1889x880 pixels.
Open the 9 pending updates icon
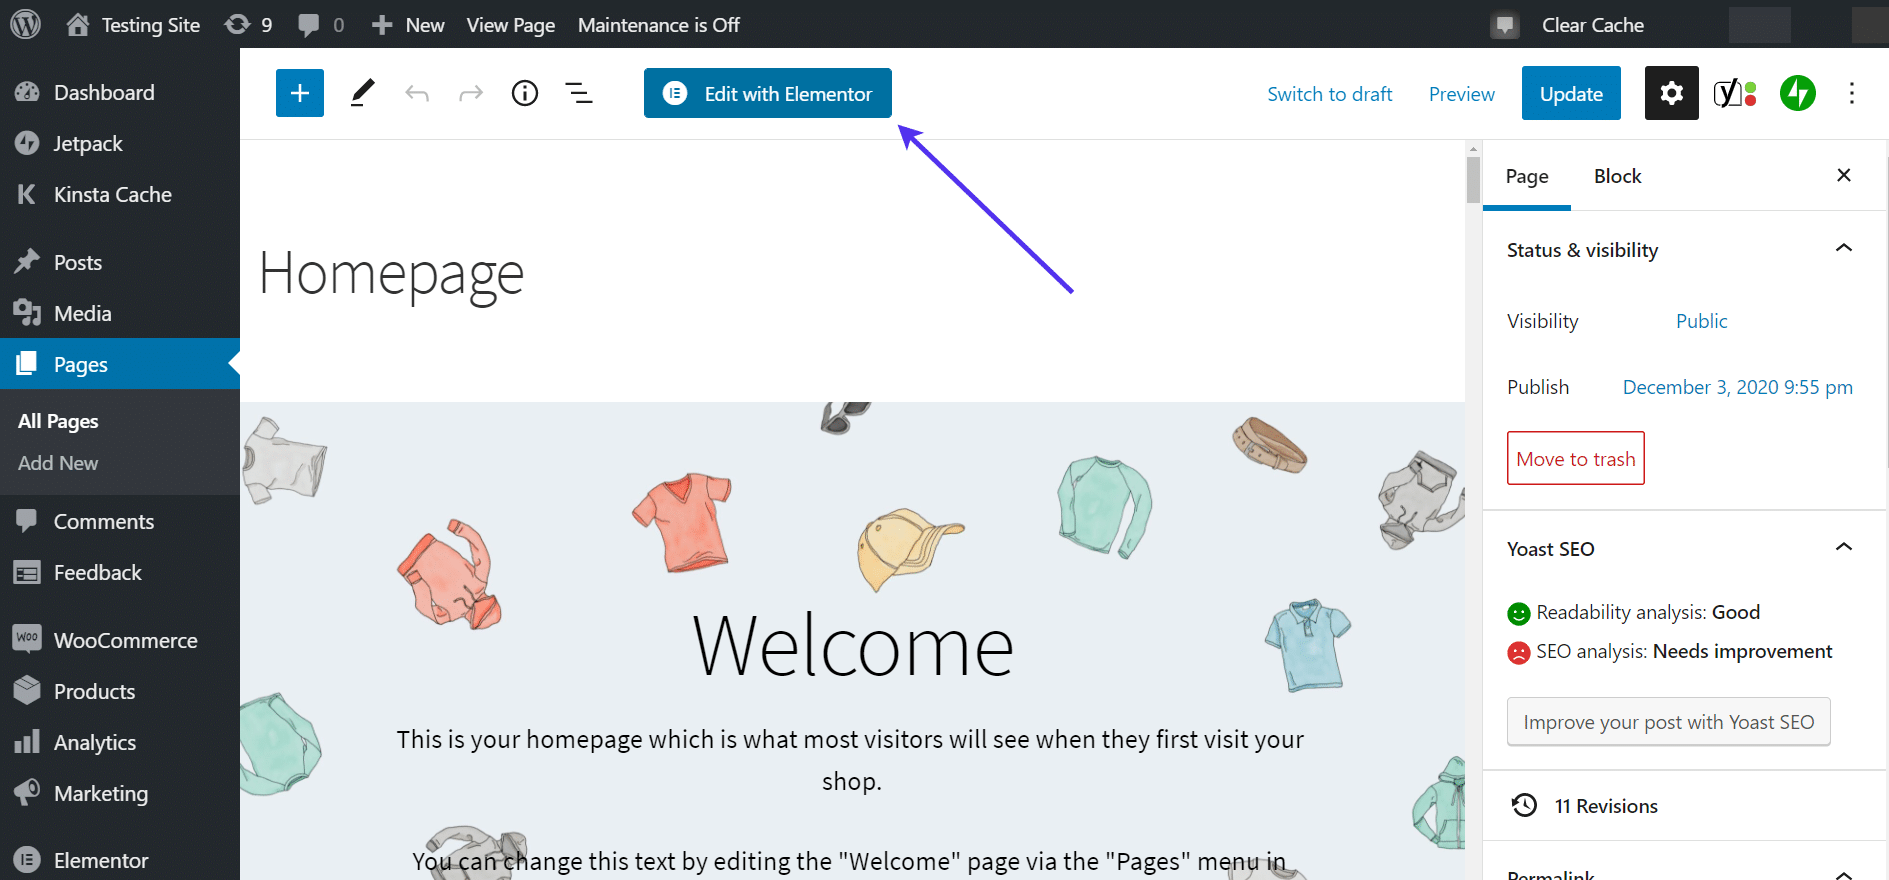[x=248, y=25]
